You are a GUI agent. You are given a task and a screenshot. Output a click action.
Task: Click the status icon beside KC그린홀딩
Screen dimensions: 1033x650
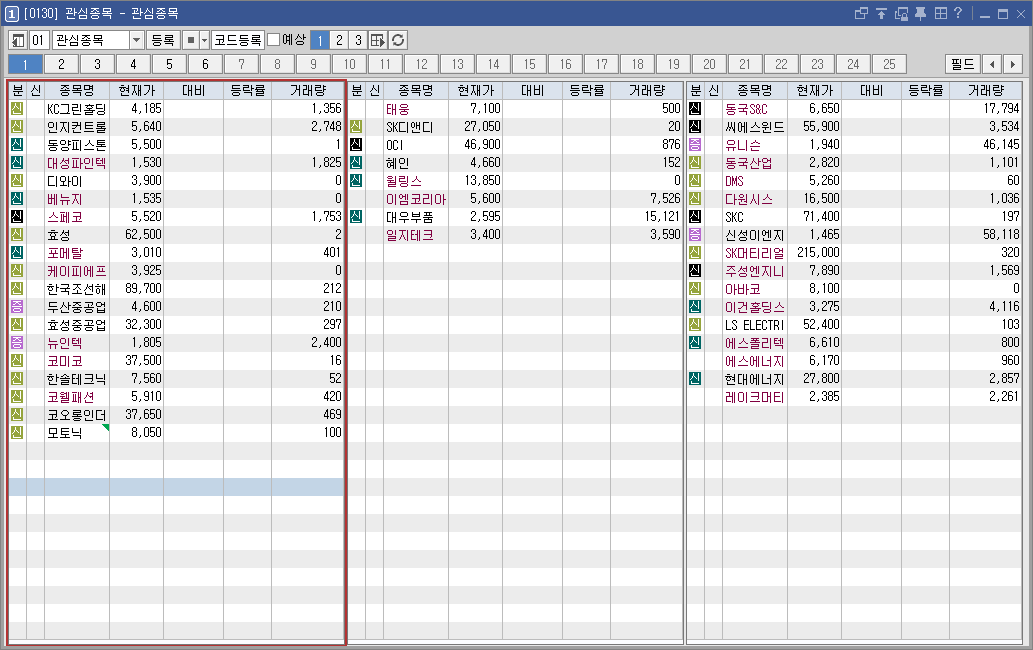coord(17,109)
